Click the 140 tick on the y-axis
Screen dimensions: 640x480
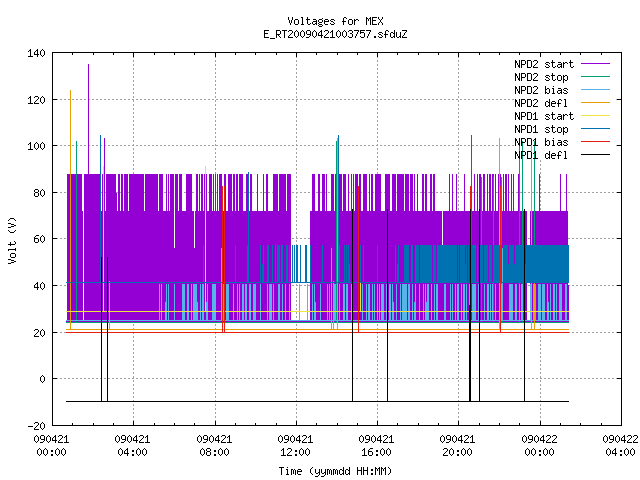36,53
